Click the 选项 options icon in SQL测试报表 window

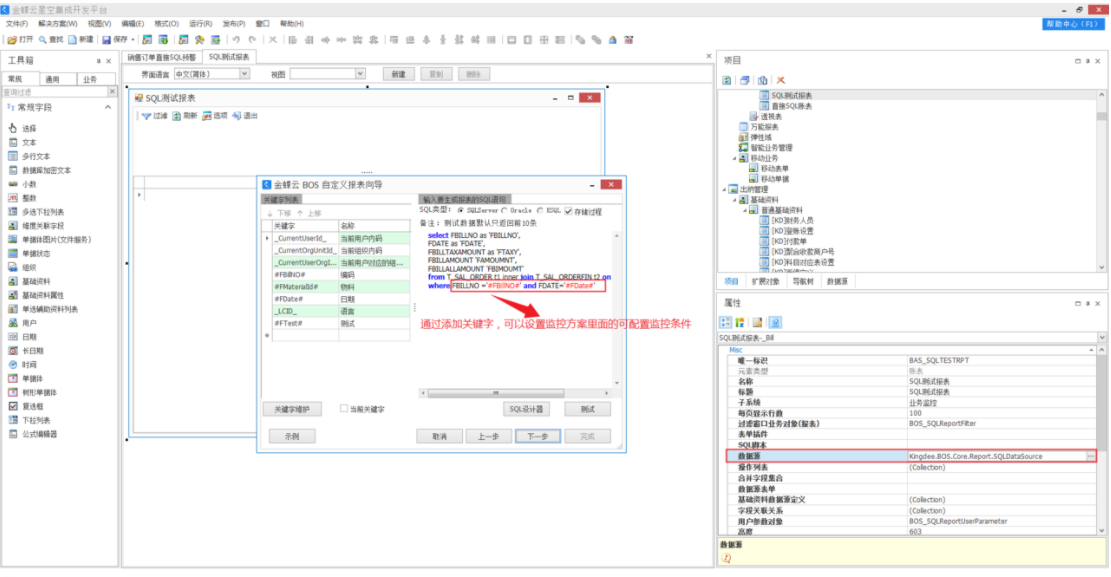(x=206, y=116)
